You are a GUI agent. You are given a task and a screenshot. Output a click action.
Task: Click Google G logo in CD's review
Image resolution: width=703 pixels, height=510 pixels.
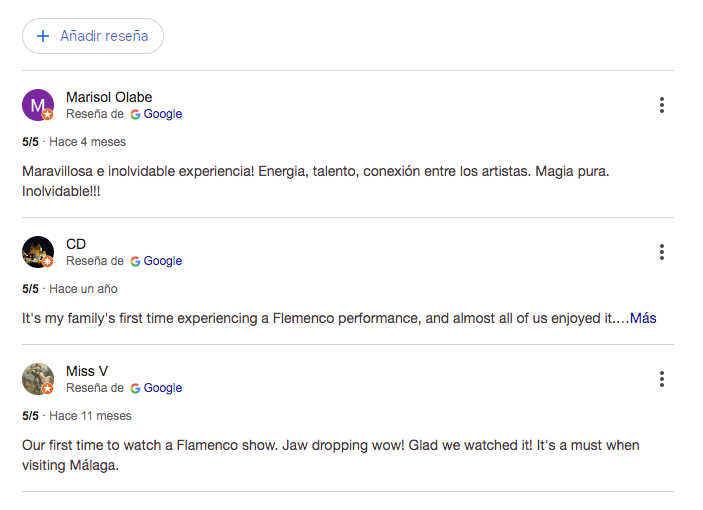pos(135,262)
